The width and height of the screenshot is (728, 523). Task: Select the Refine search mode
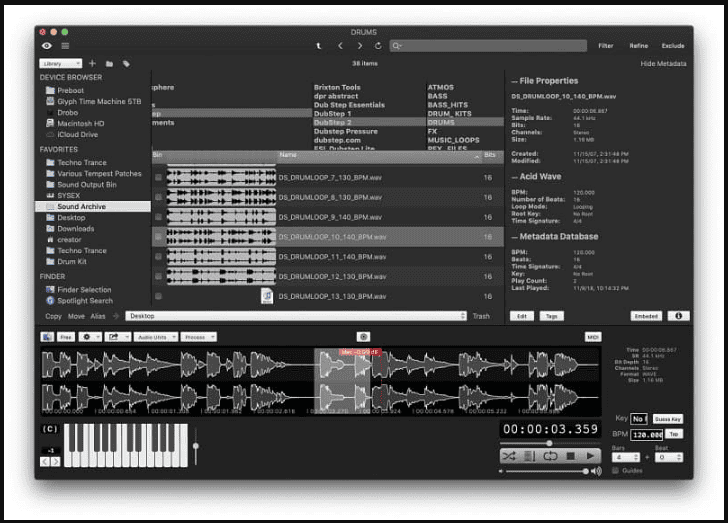[638, 46]
